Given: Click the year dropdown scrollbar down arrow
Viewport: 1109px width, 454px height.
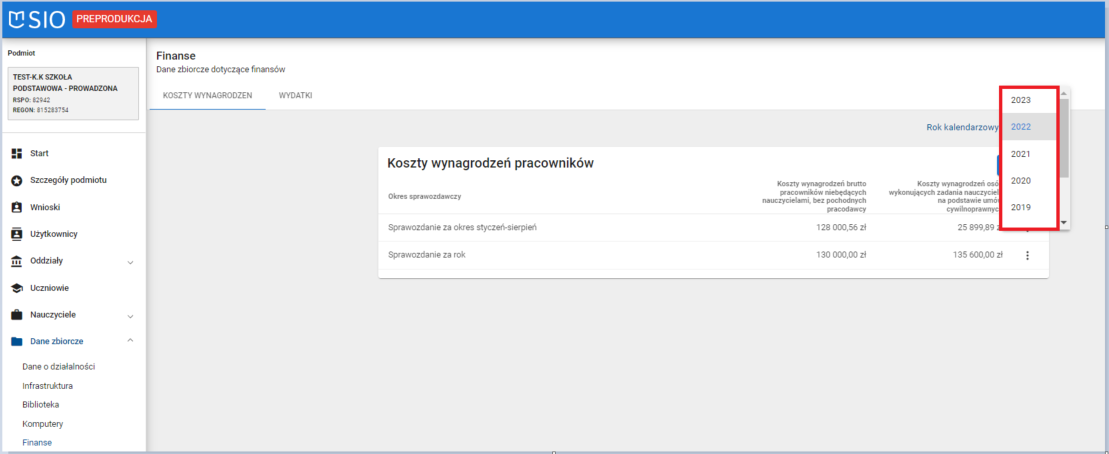Looking at the screenshot, I should [x=1064, y=222].
